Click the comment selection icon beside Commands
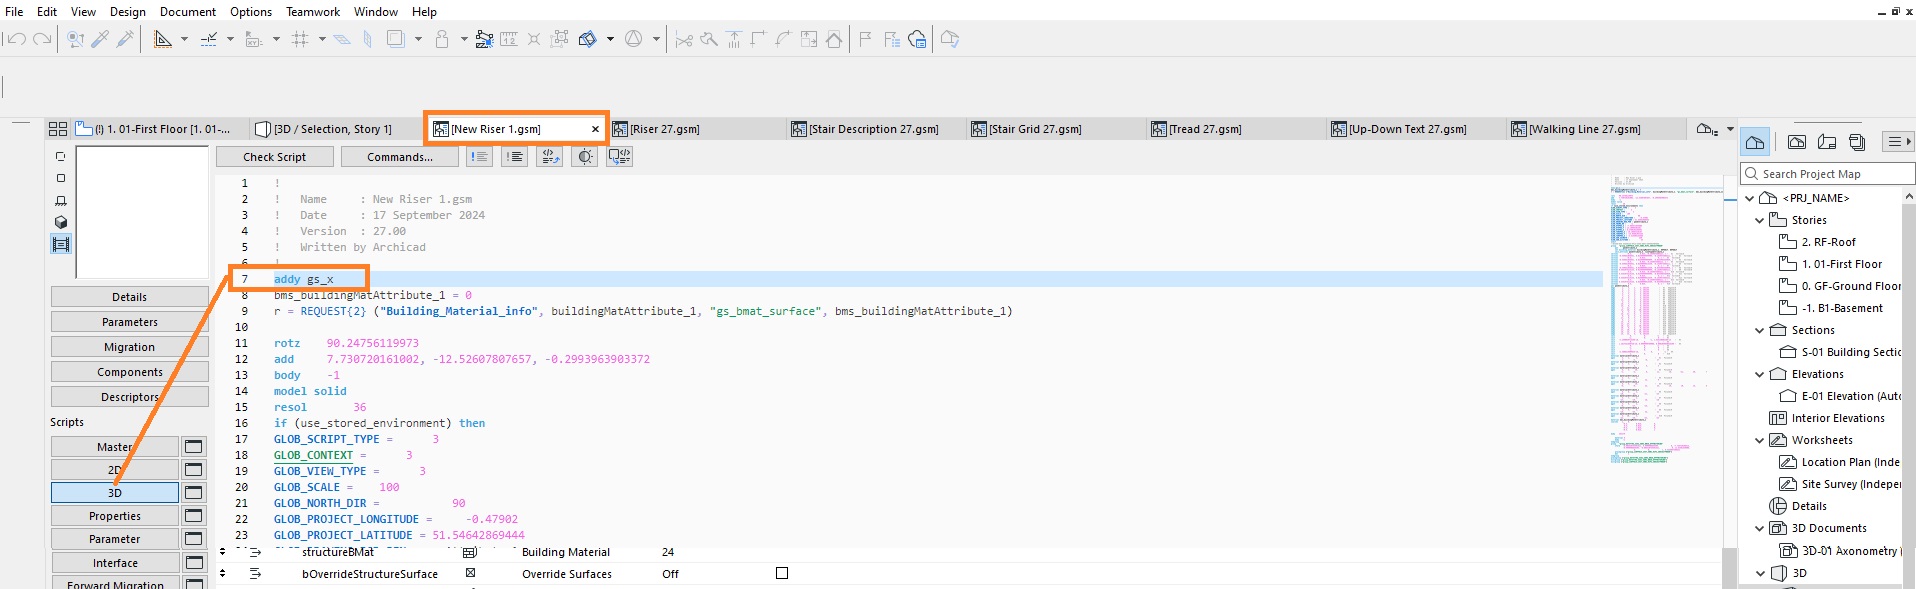This screenshot has width=1916, height=589. click(480, 157)
